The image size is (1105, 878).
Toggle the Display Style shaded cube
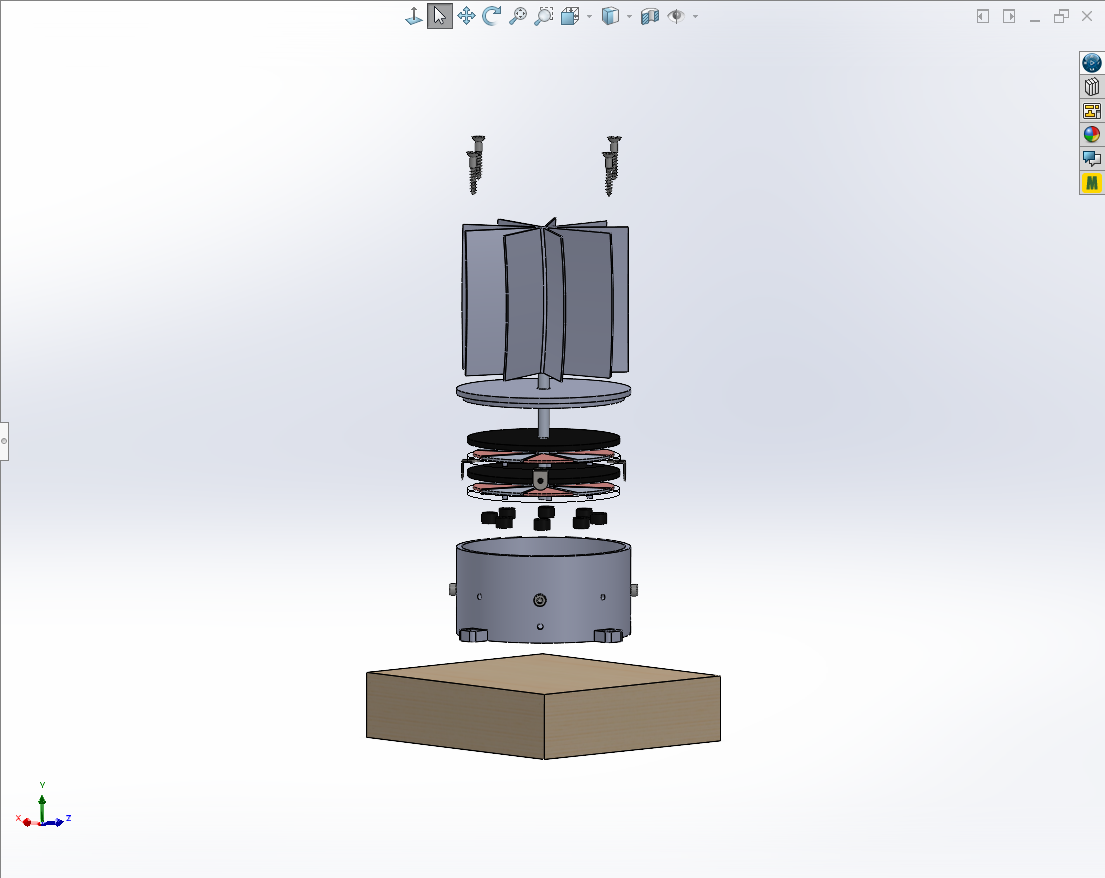(612, 15)
